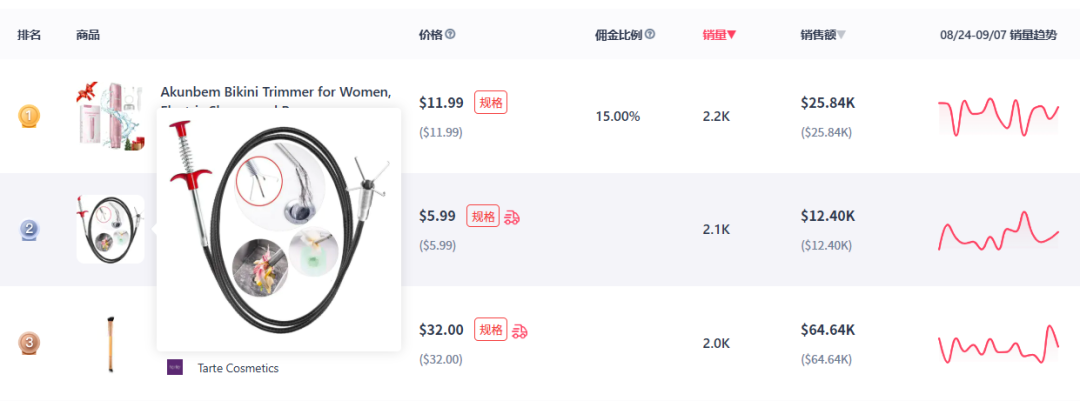This screenshot has width=1080, height=401.
Task: Open Akunbem Bikini Trimmer product title
Action: point(276,92)
